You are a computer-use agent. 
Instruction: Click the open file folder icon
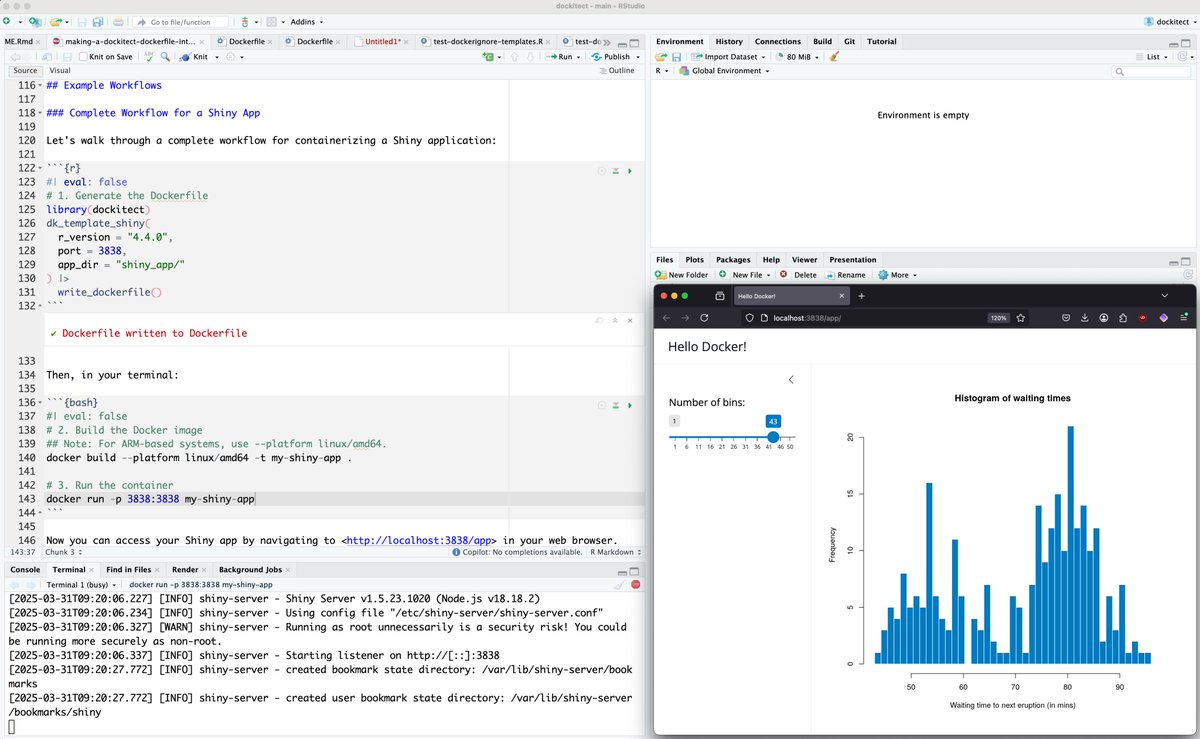57,21
